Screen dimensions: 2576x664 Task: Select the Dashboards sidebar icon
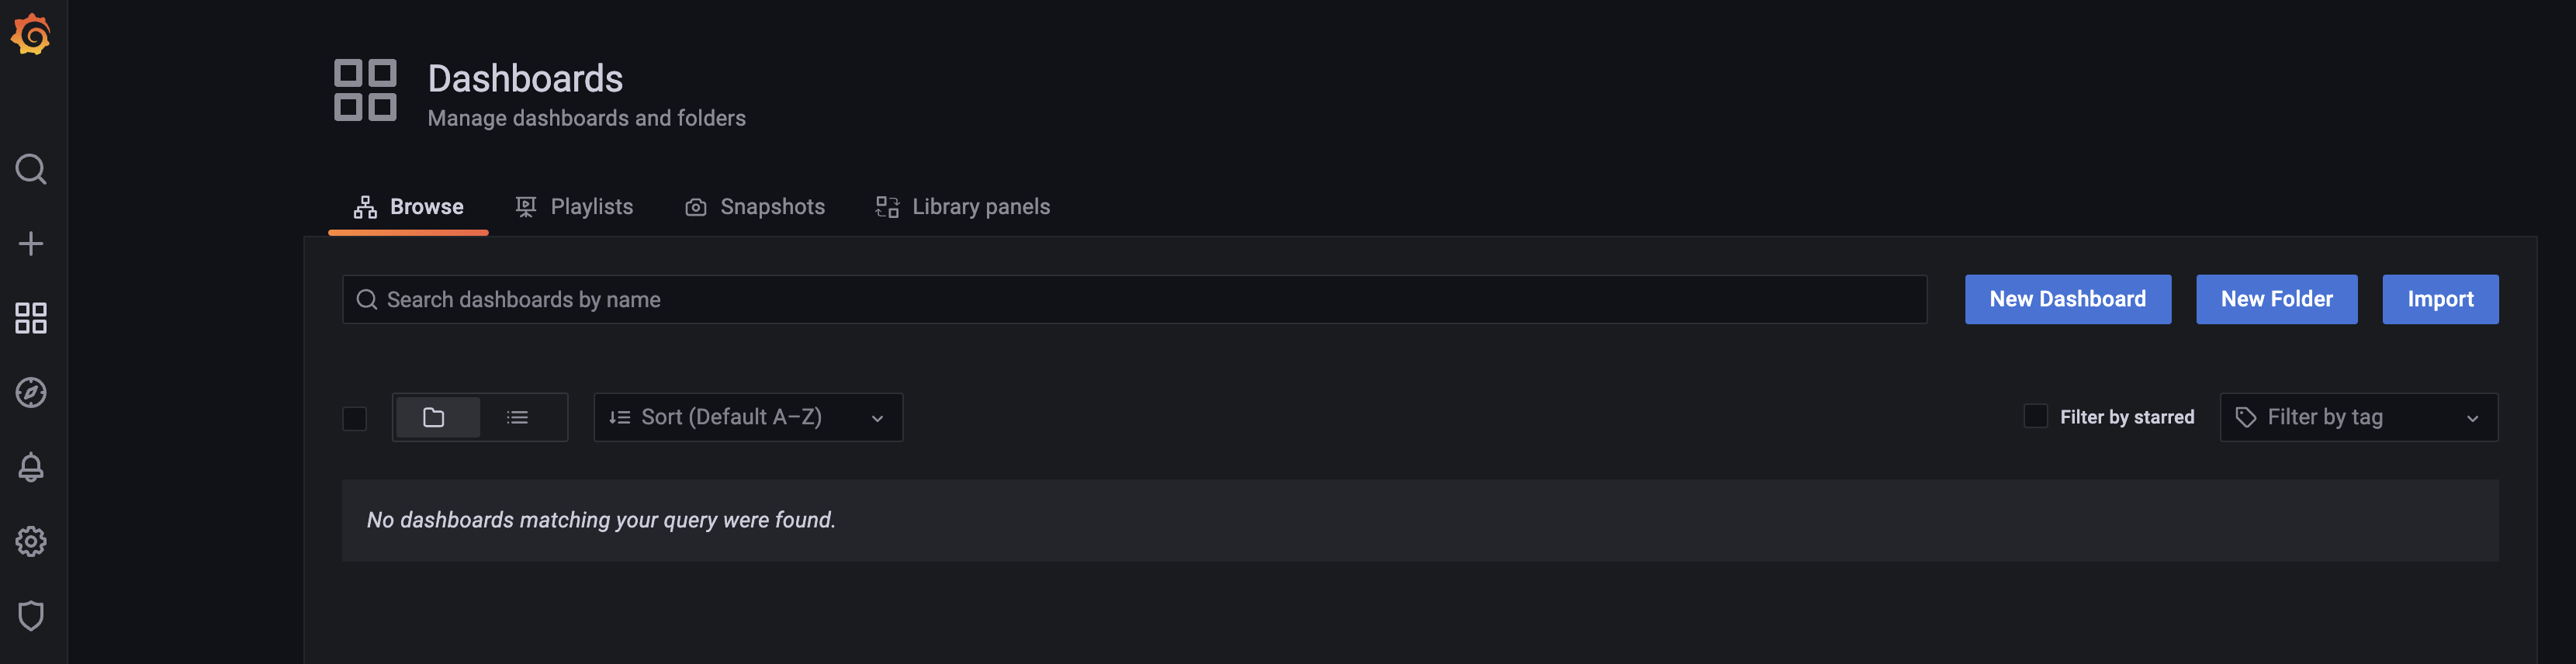coord(31,318)
